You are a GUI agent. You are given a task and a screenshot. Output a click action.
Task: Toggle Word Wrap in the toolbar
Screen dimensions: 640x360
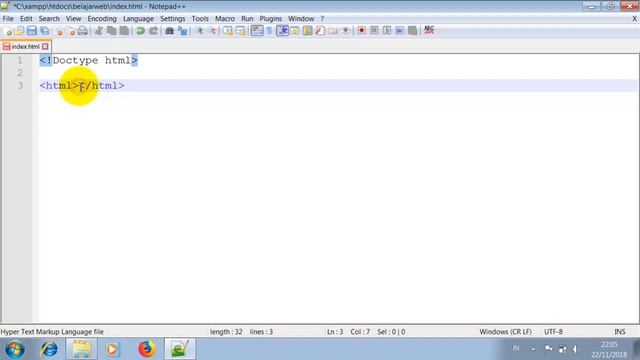257,31
